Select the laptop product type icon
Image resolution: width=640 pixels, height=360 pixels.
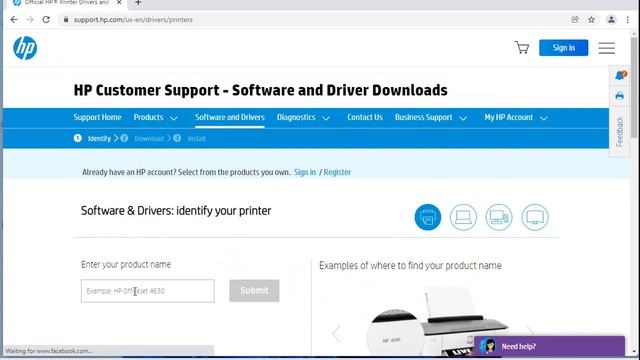coord(463,217)
